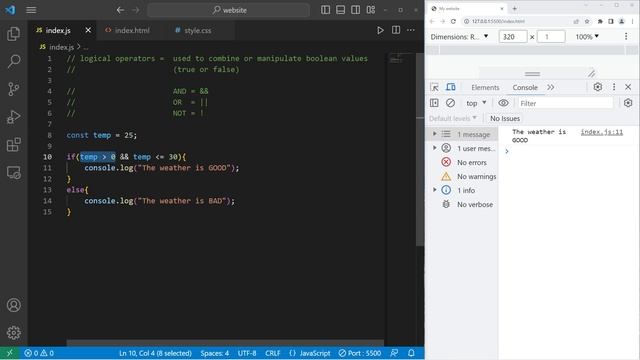Open the Manage gear in VS Code
640x360 pixels.
pyautogui.click(x=13, y=333)
